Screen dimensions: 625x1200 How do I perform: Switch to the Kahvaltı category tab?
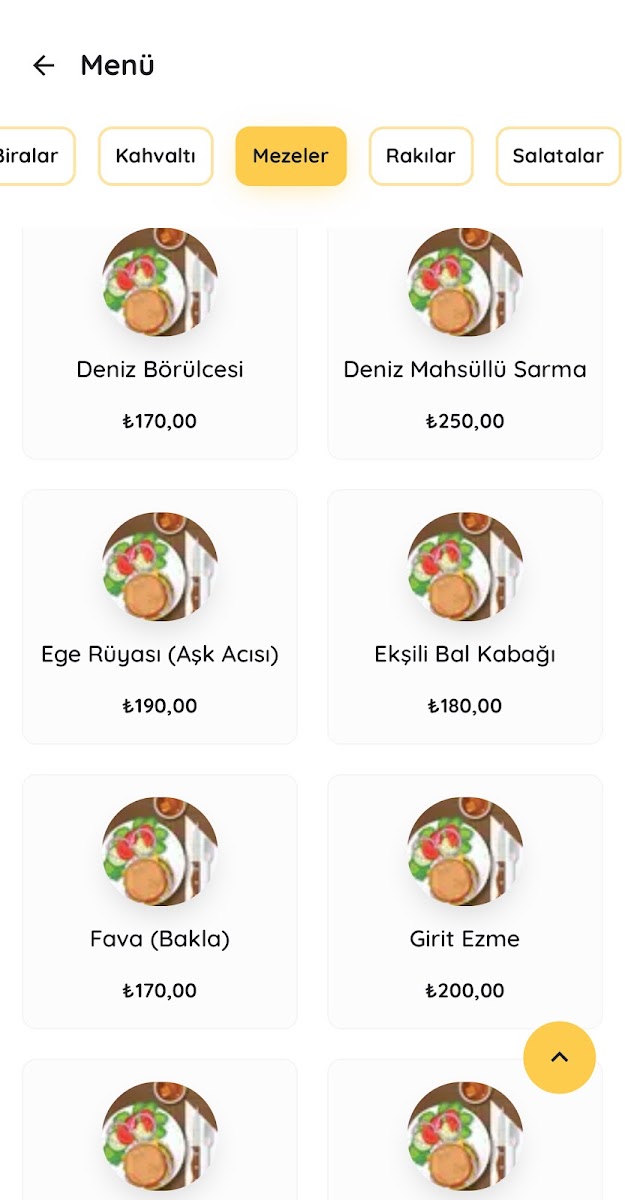[x=155, y=156]
